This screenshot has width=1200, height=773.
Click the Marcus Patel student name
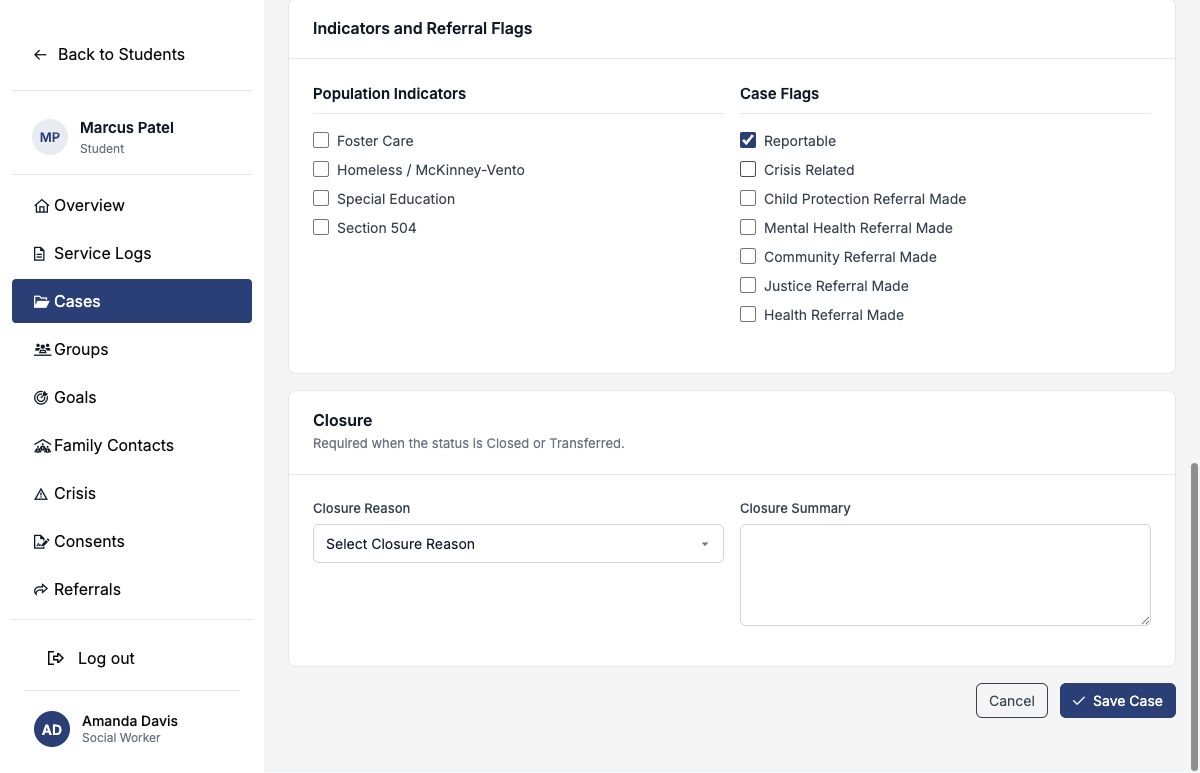coord(127,128)
